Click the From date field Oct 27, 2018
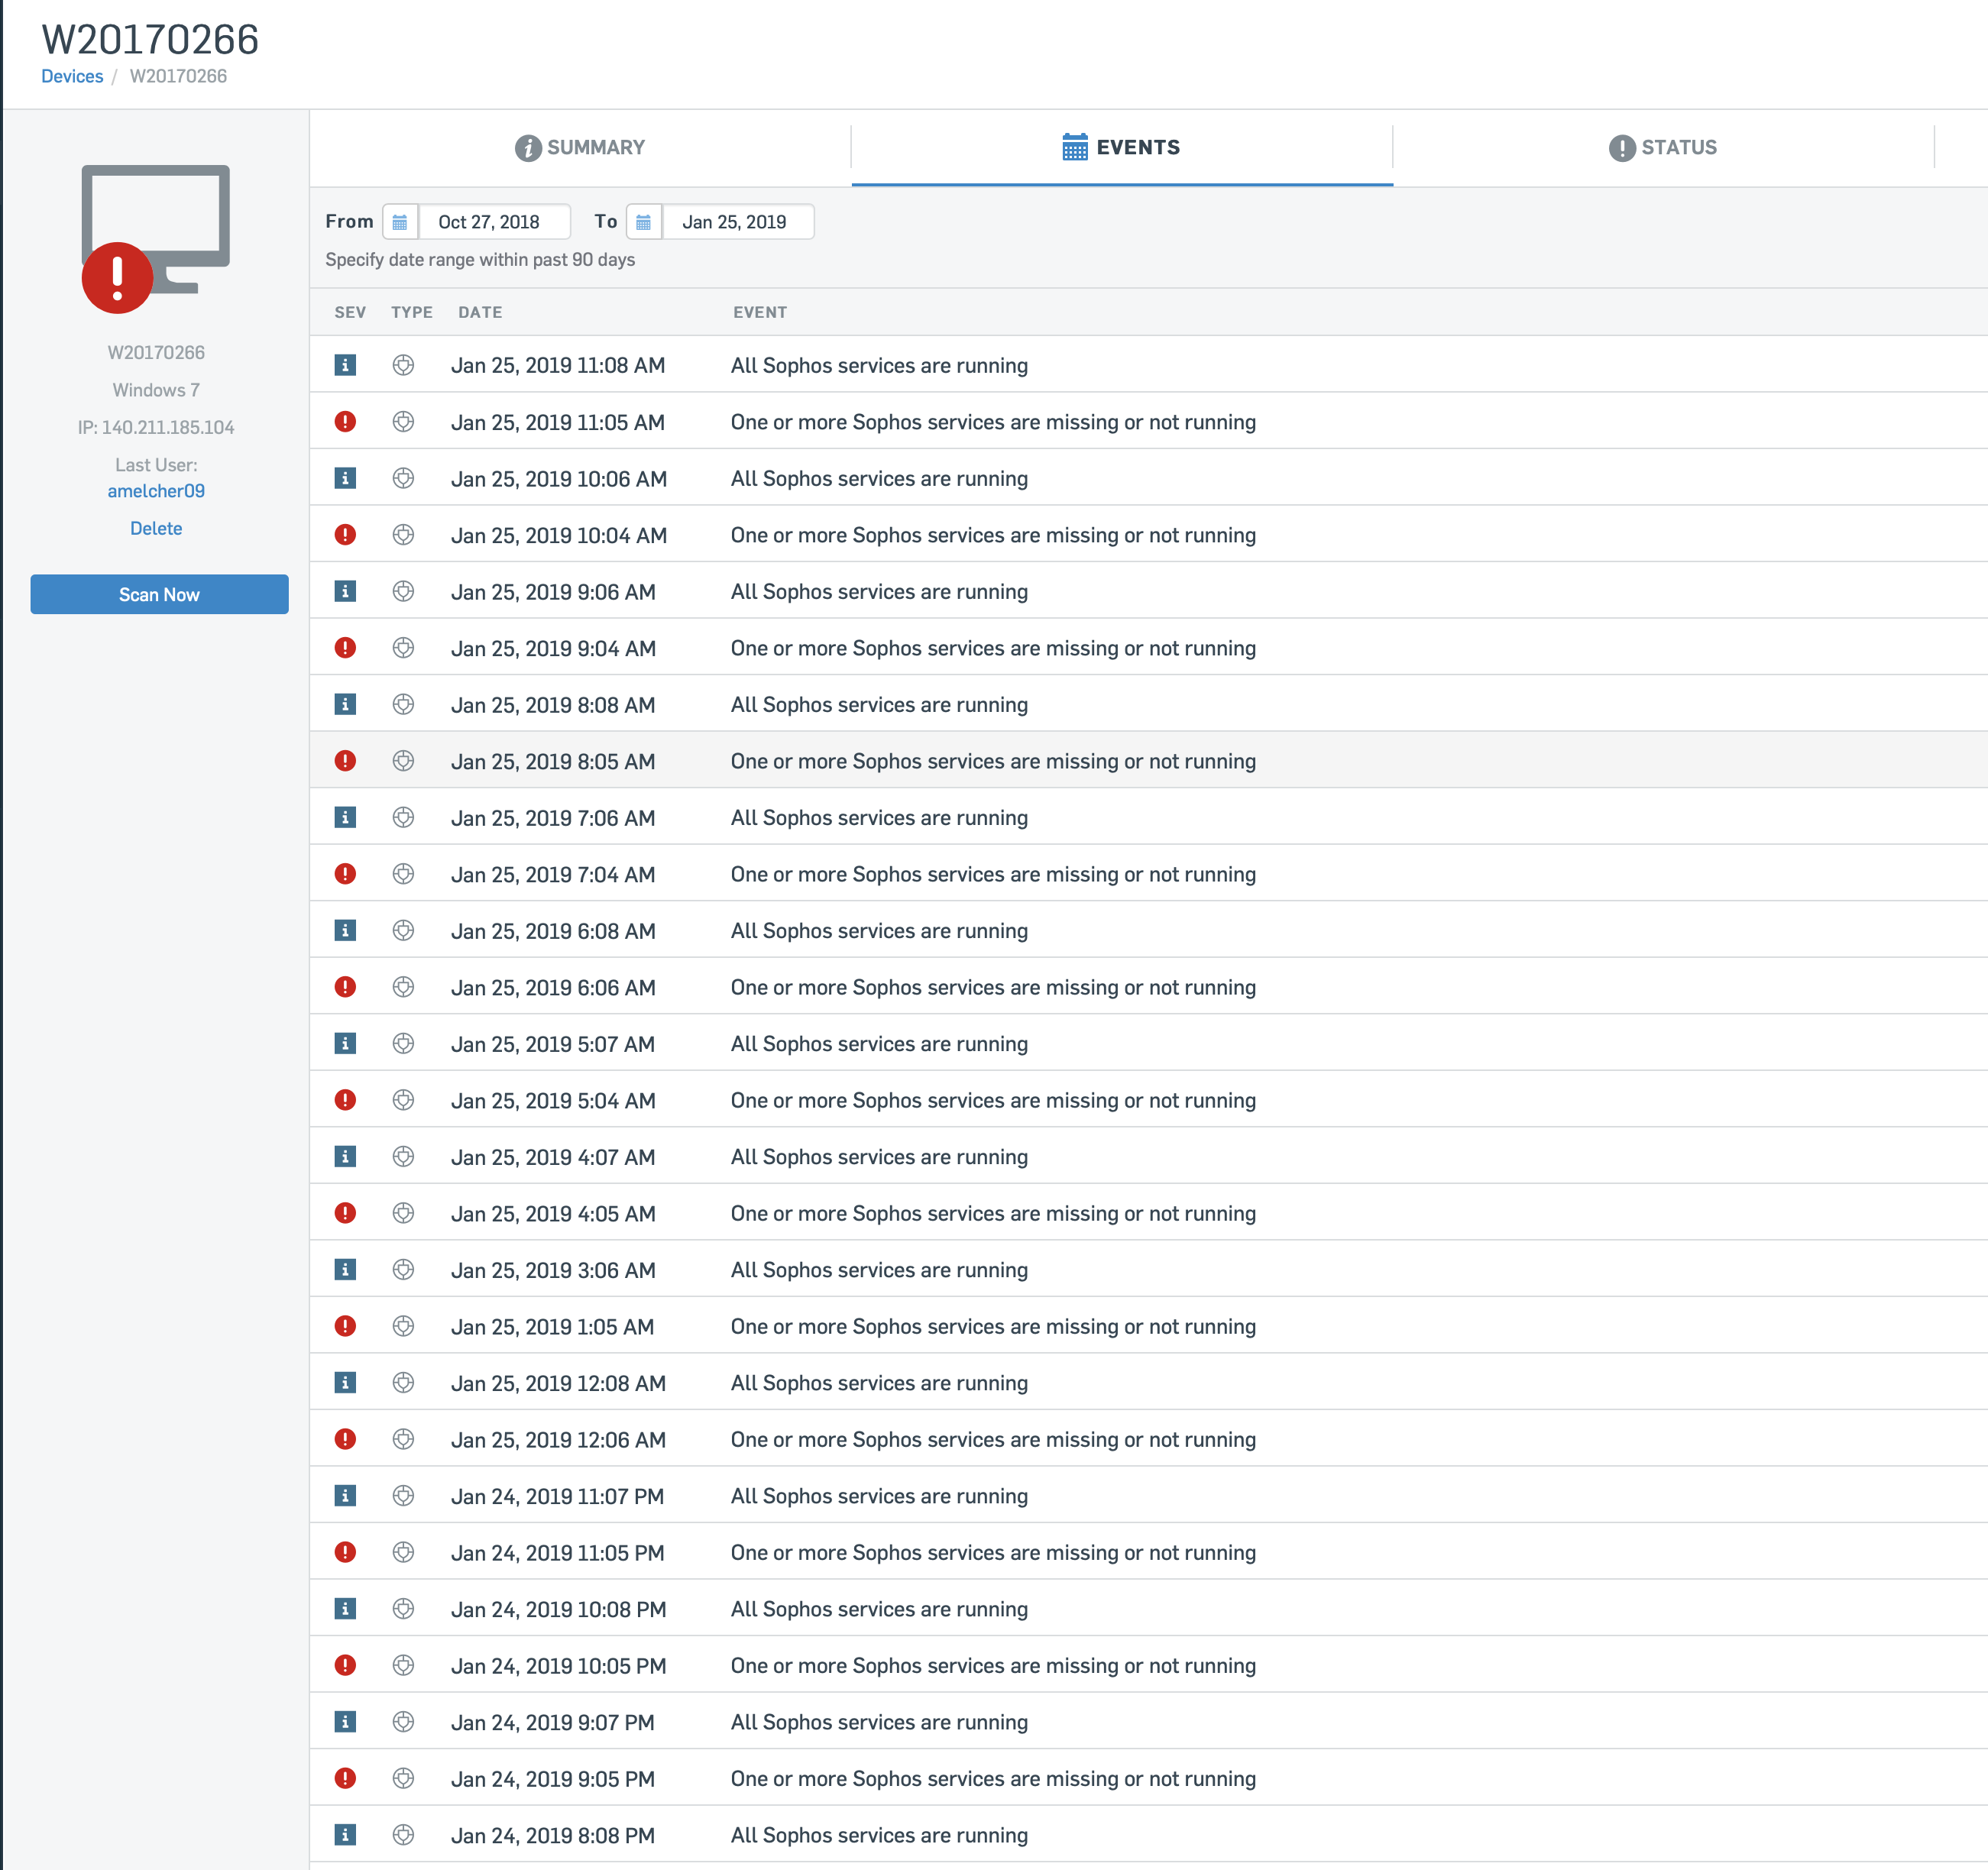The width and height of the screenshot is (1988, 1870). point(494,222)
